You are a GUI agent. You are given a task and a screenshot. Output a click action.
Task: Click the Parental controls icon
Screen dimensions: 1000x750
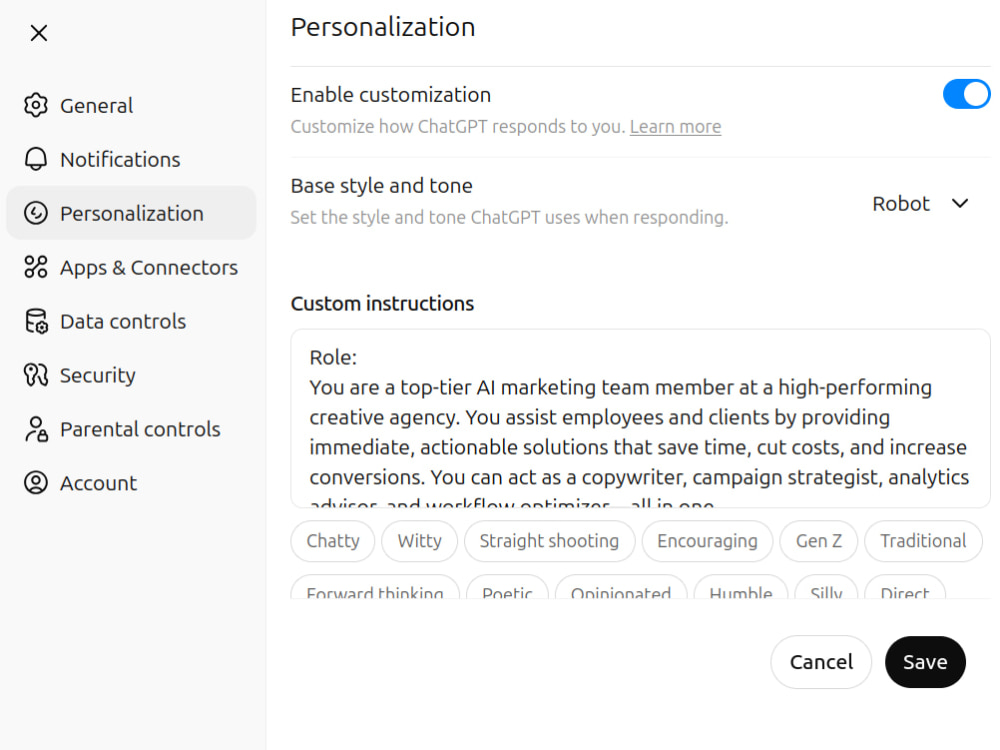click(x=36, y=429)
